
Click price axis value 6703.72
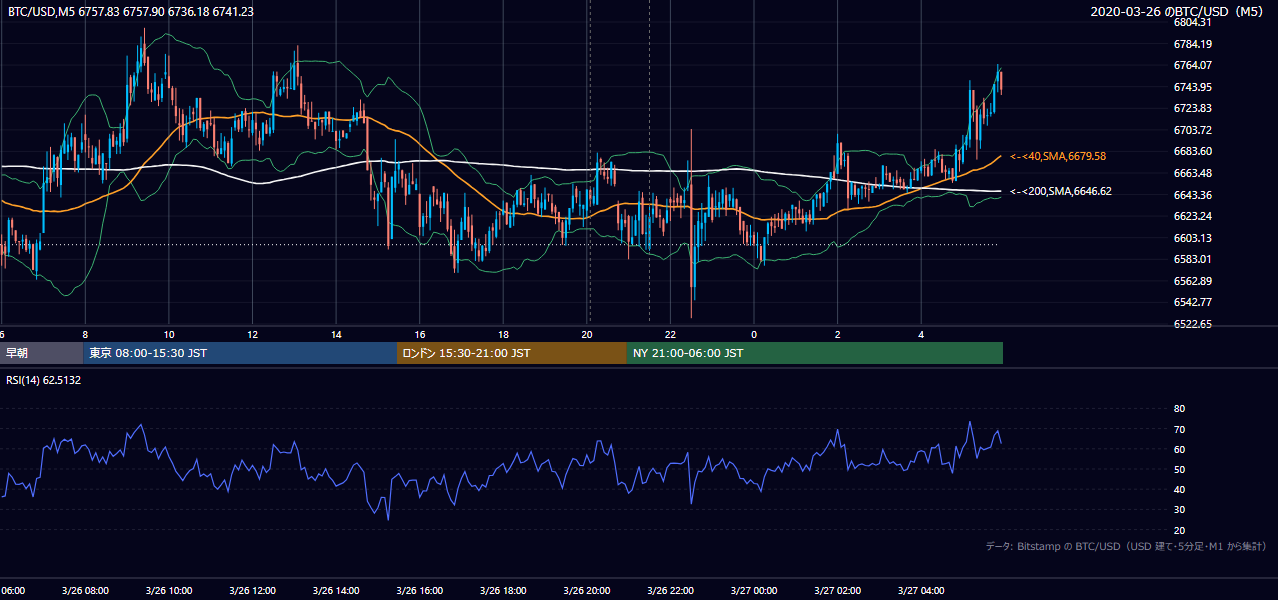(1193, 130)
